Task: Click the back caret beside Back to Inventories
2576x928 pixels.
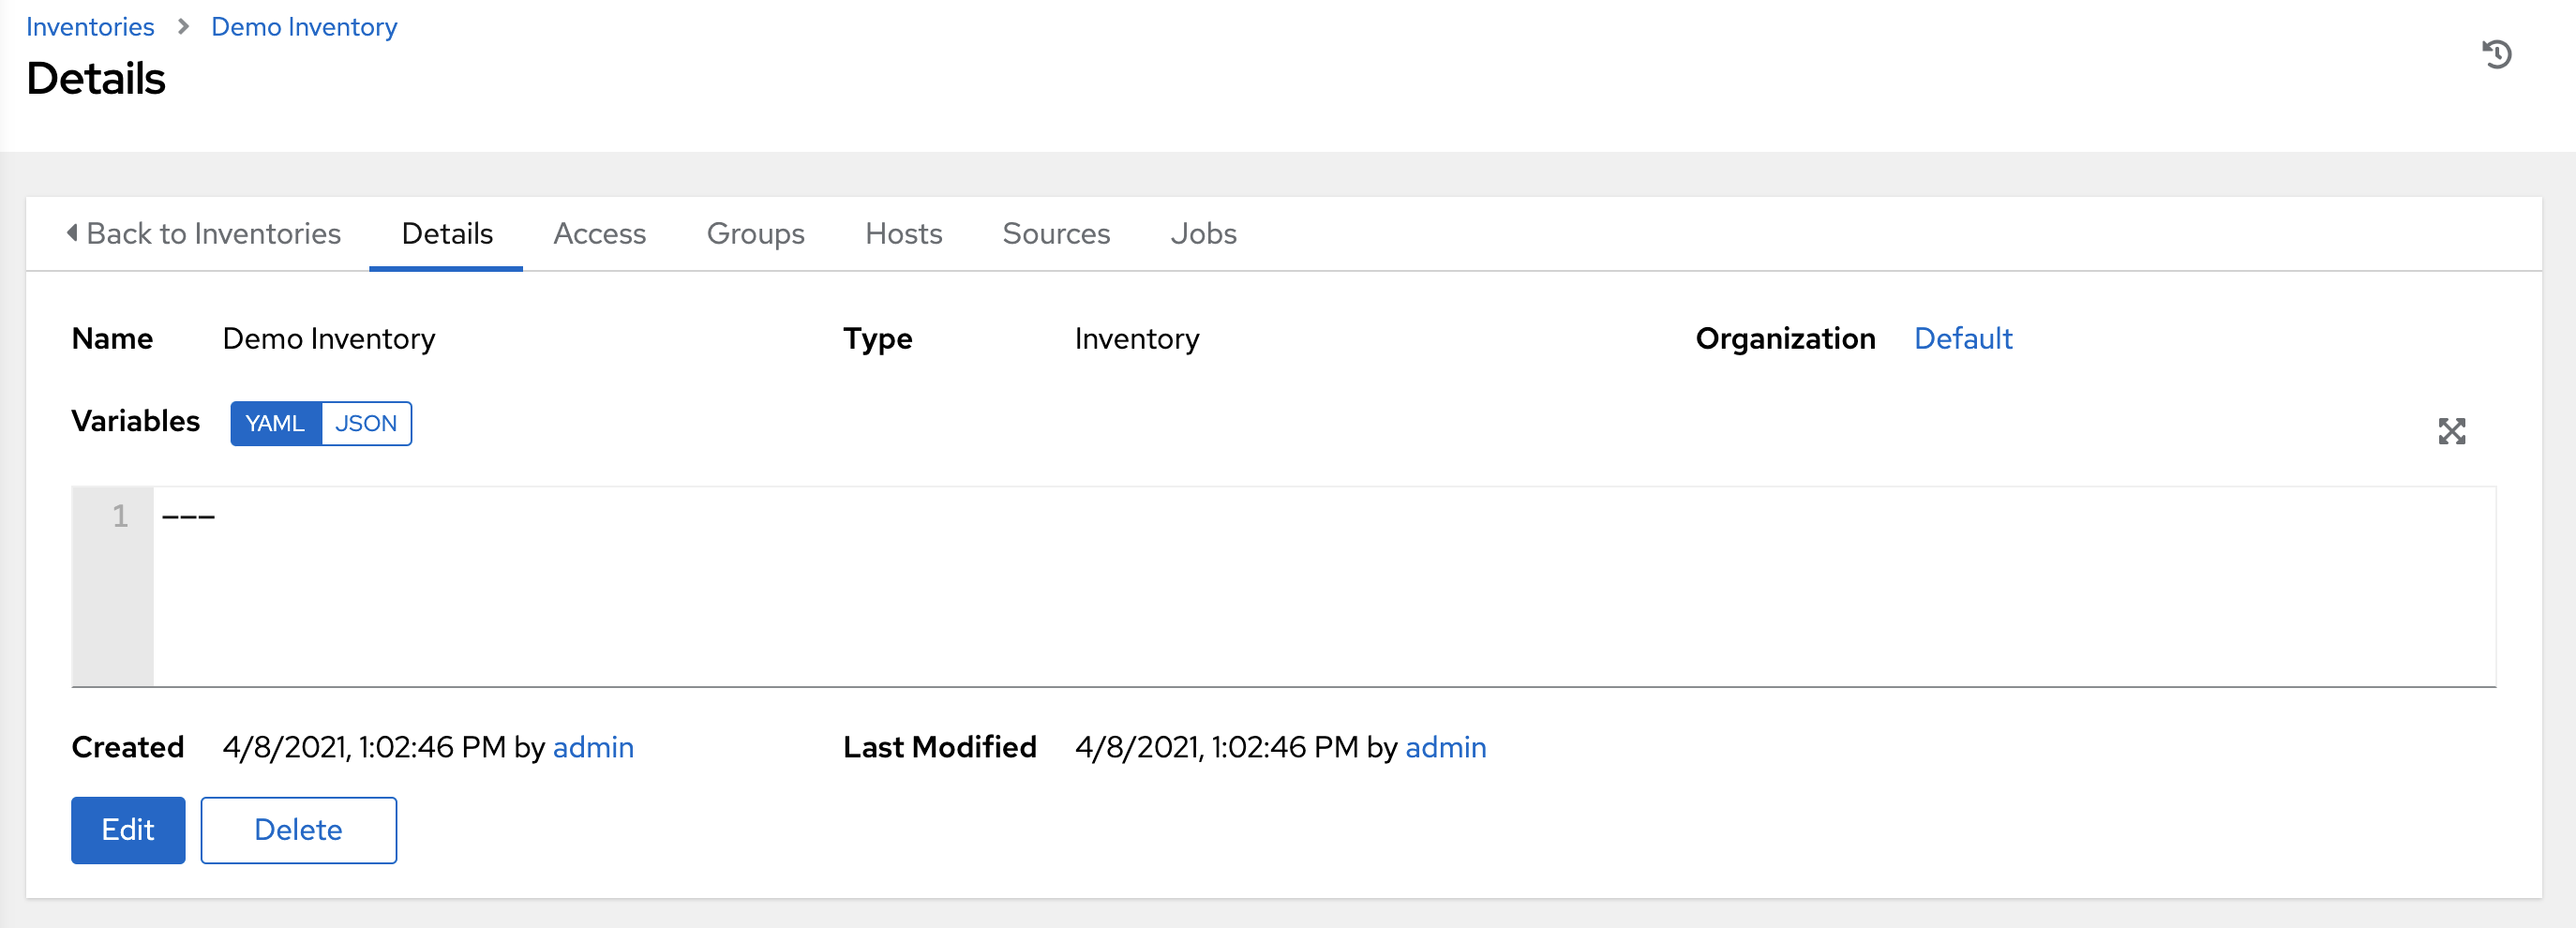Action: coord(72,233)
